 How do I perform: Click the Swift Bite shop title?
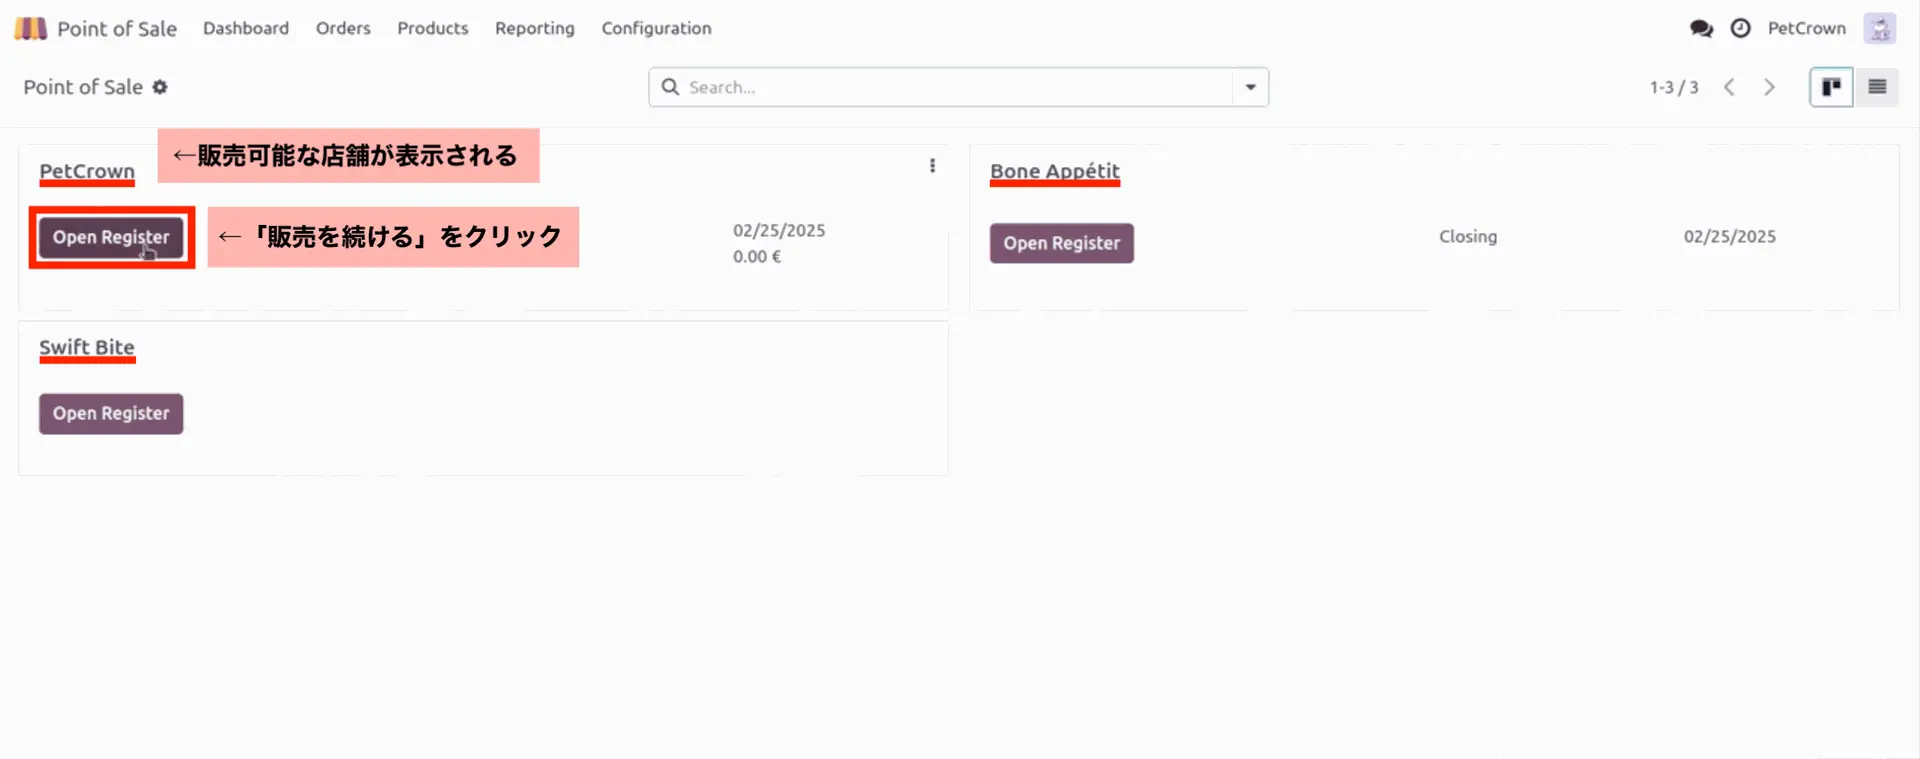click(87, 347)
